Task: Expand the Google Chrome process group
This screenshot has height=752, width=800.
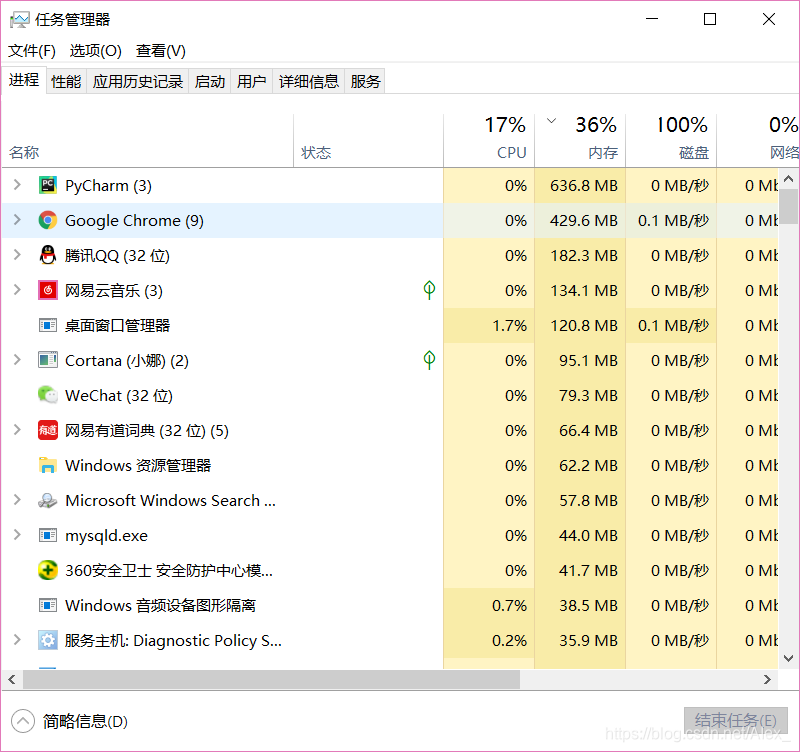Action: pyautogui.click(x=18, y=220)
